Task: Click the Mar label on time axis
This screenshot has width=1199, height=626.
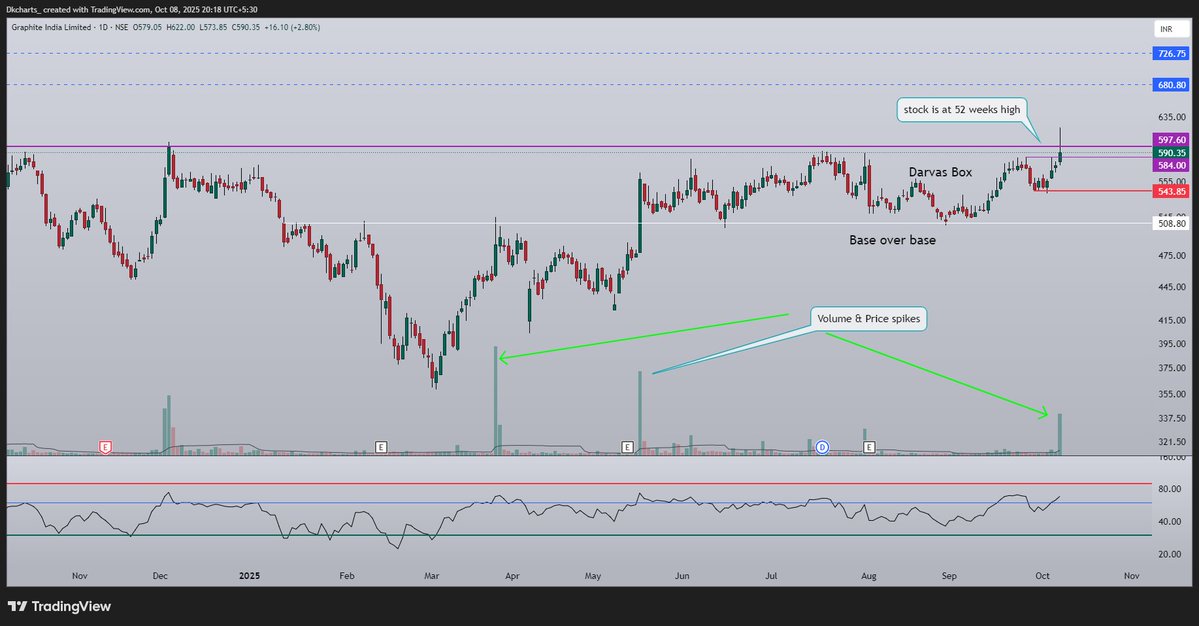Action: pyautogui.click(x=431, y=576)
